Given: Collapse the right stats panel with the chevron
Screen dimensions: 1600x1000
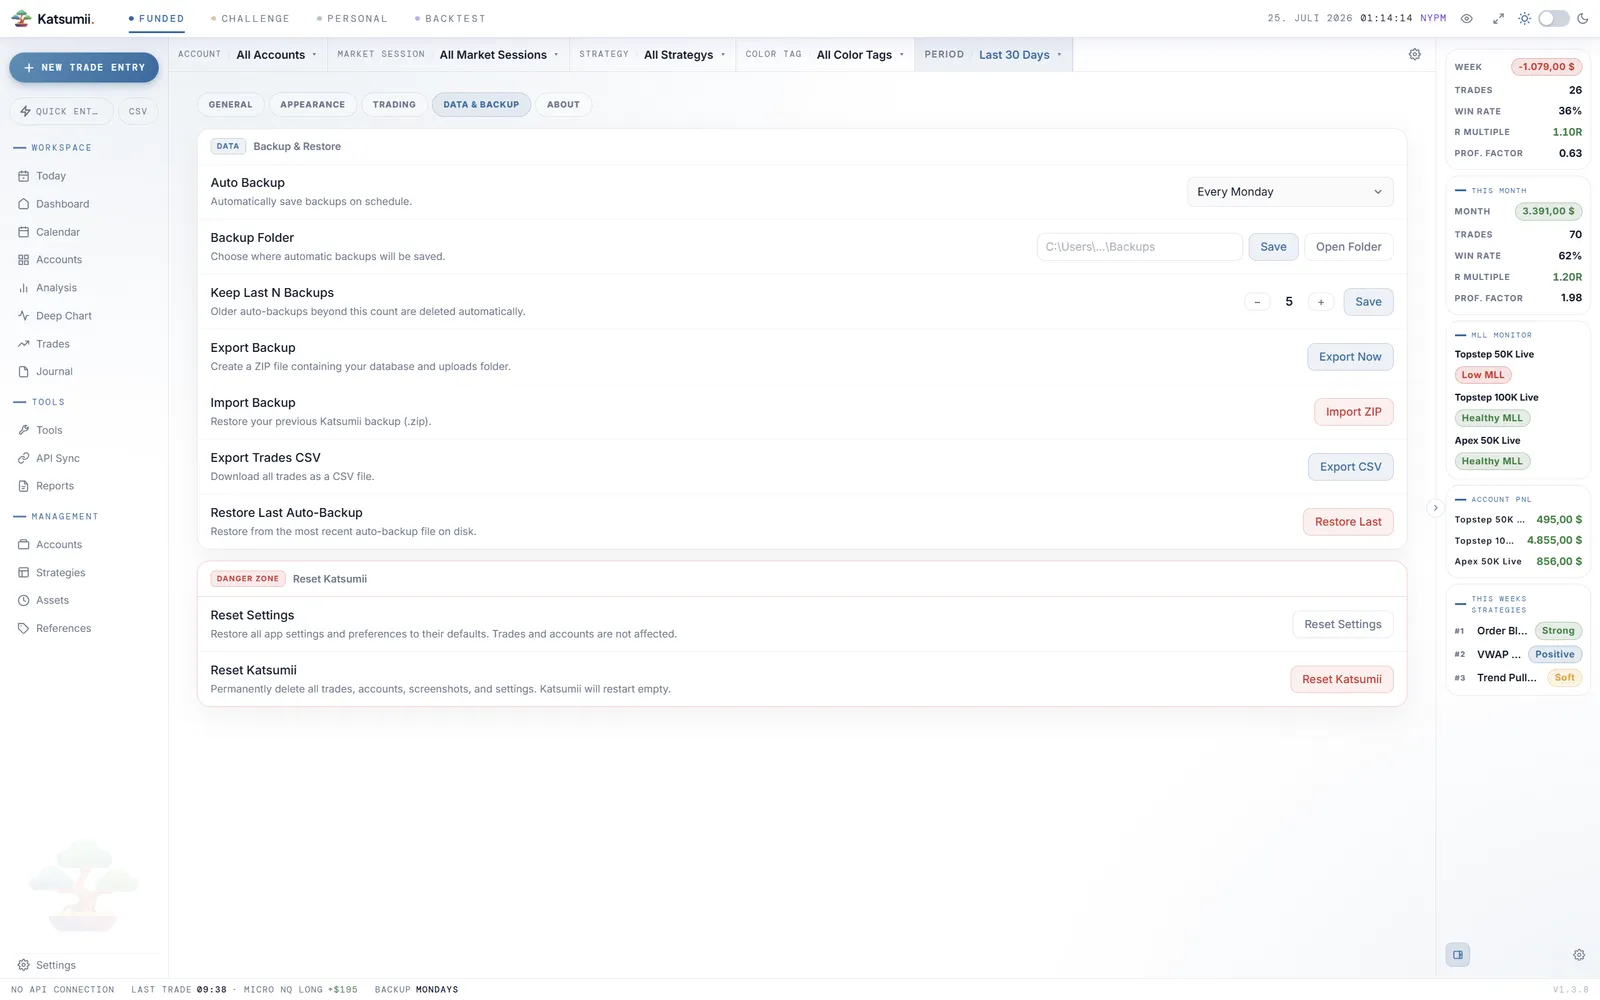Looking at the screenshot, I should (1435, 508).
